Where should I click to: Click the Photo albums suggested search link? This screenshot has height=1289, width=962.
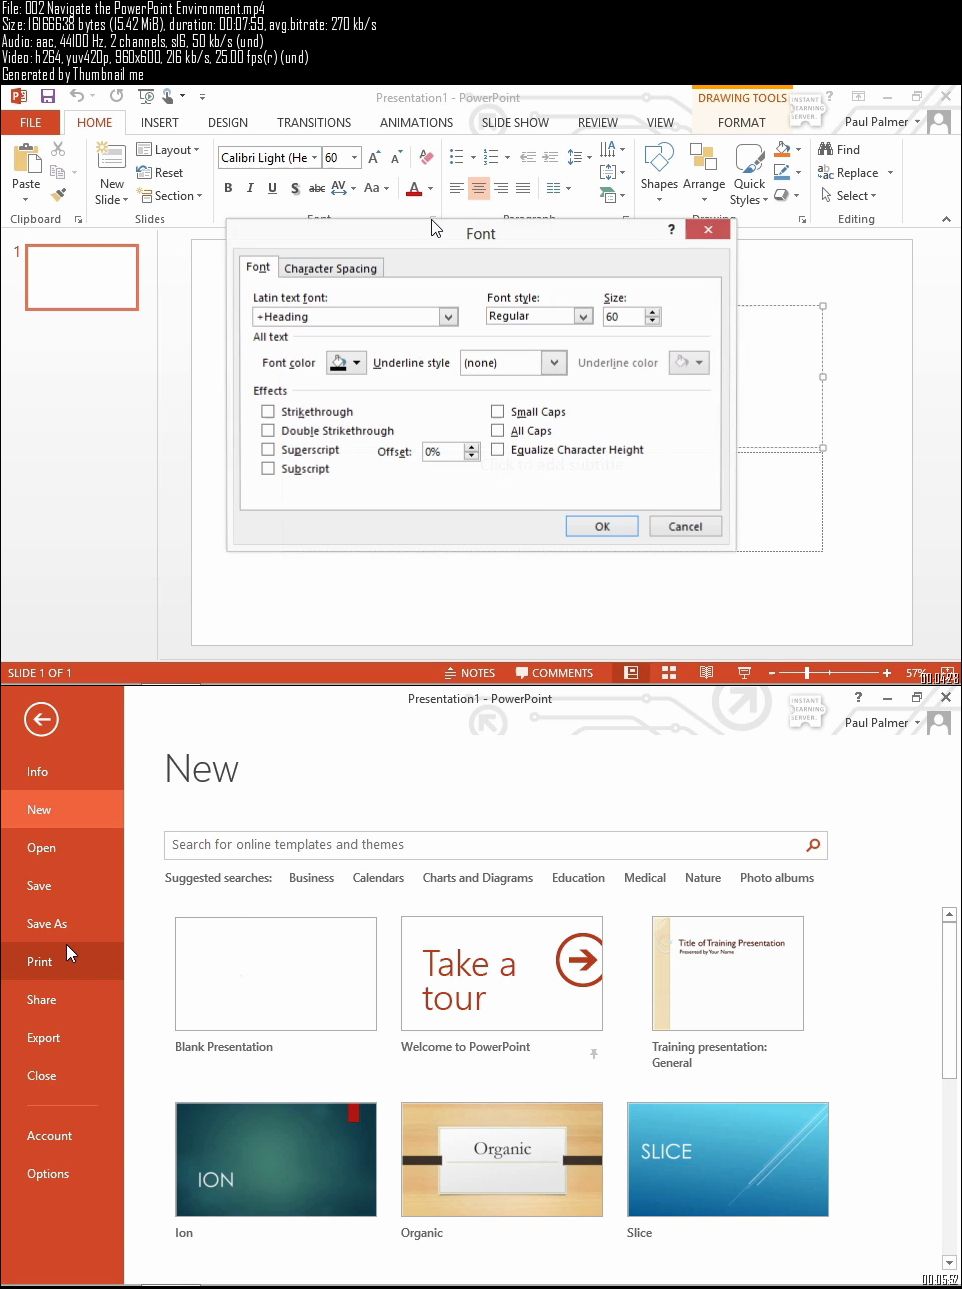point(777,878)
